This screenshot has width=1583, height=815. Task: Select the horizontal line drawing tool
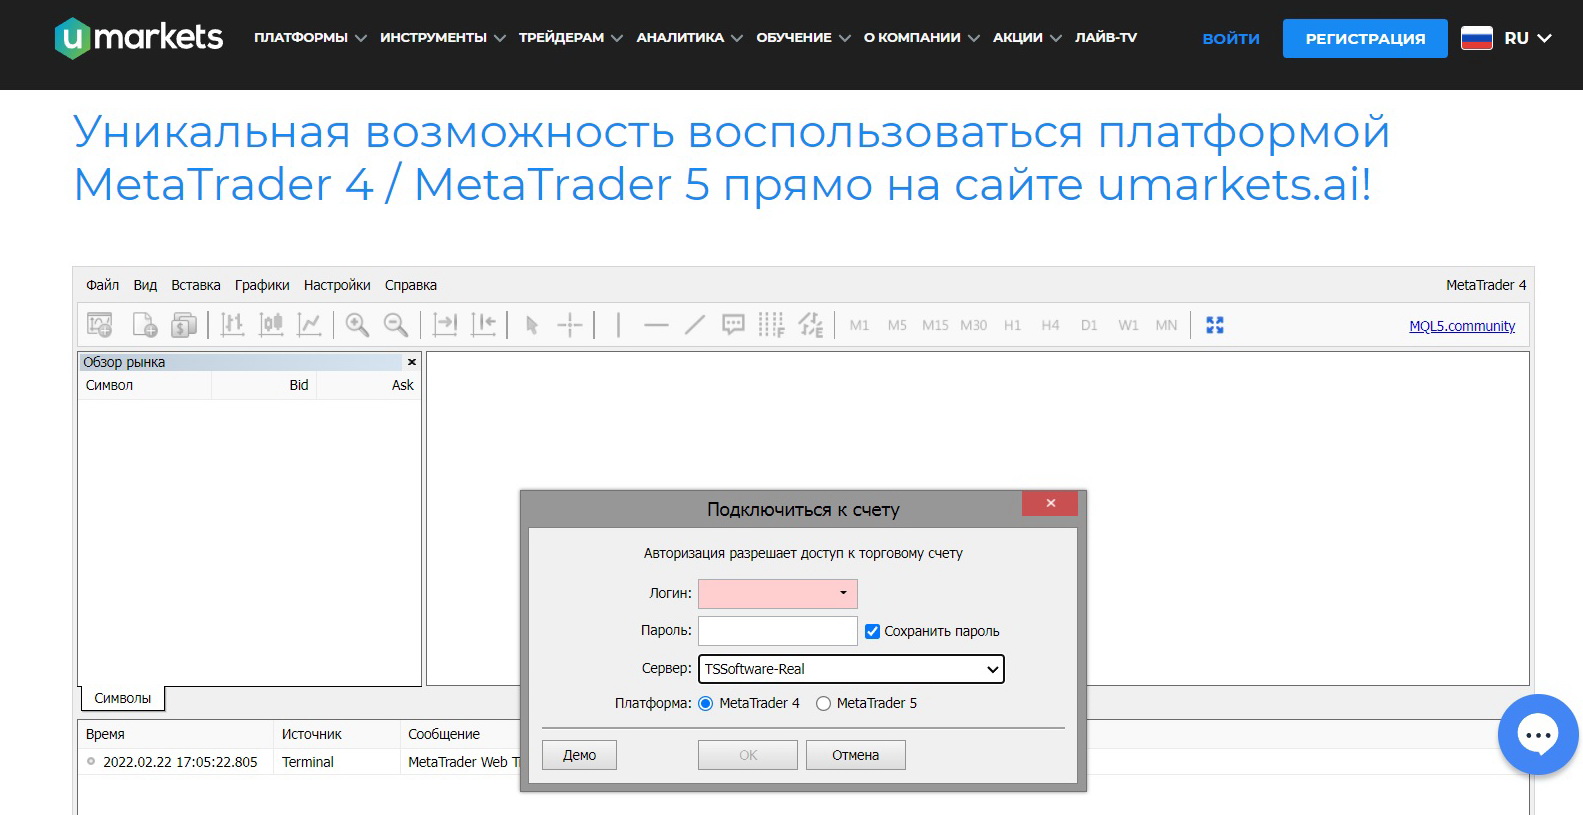[x=656, y=325]
